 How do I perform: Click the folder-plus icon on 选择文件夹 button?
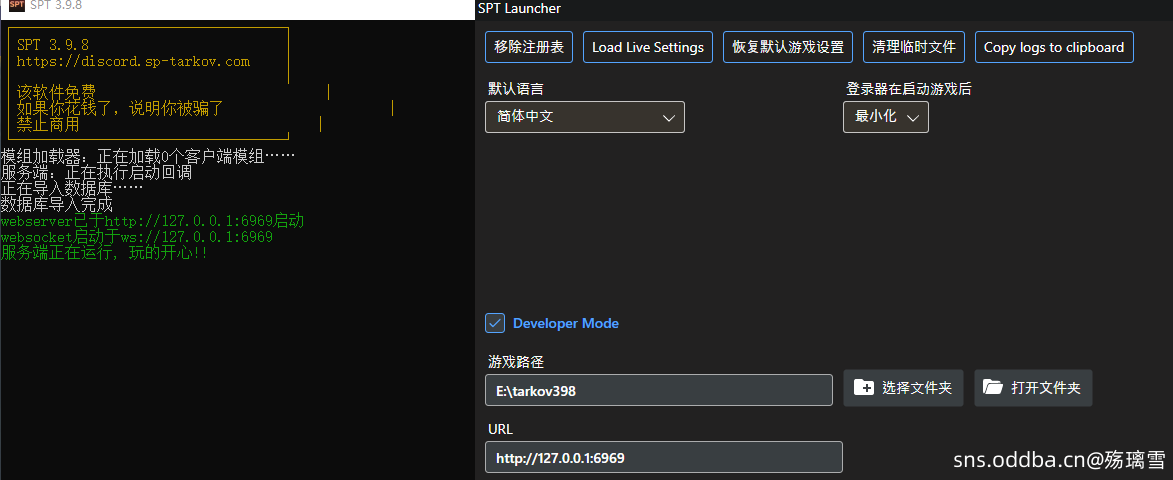coord(864,387)
